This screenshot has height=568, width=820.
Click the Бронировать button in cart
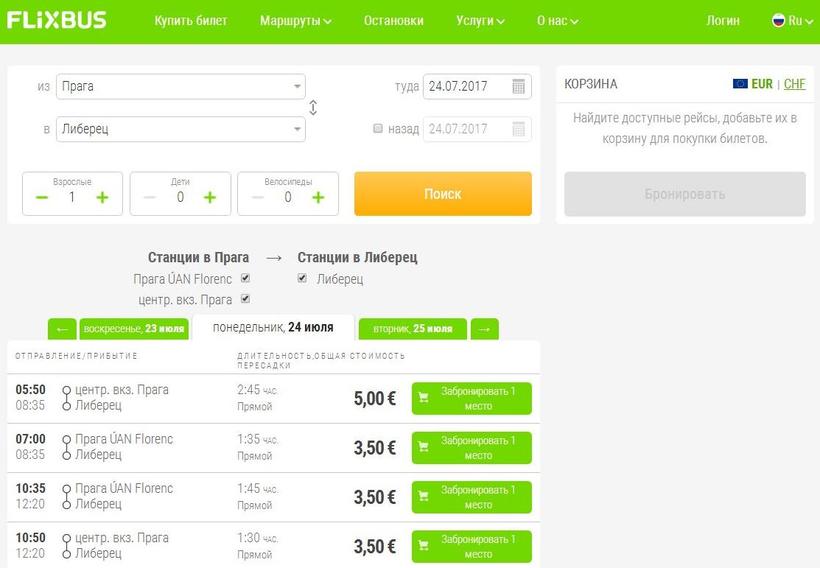tap(685, 194)
